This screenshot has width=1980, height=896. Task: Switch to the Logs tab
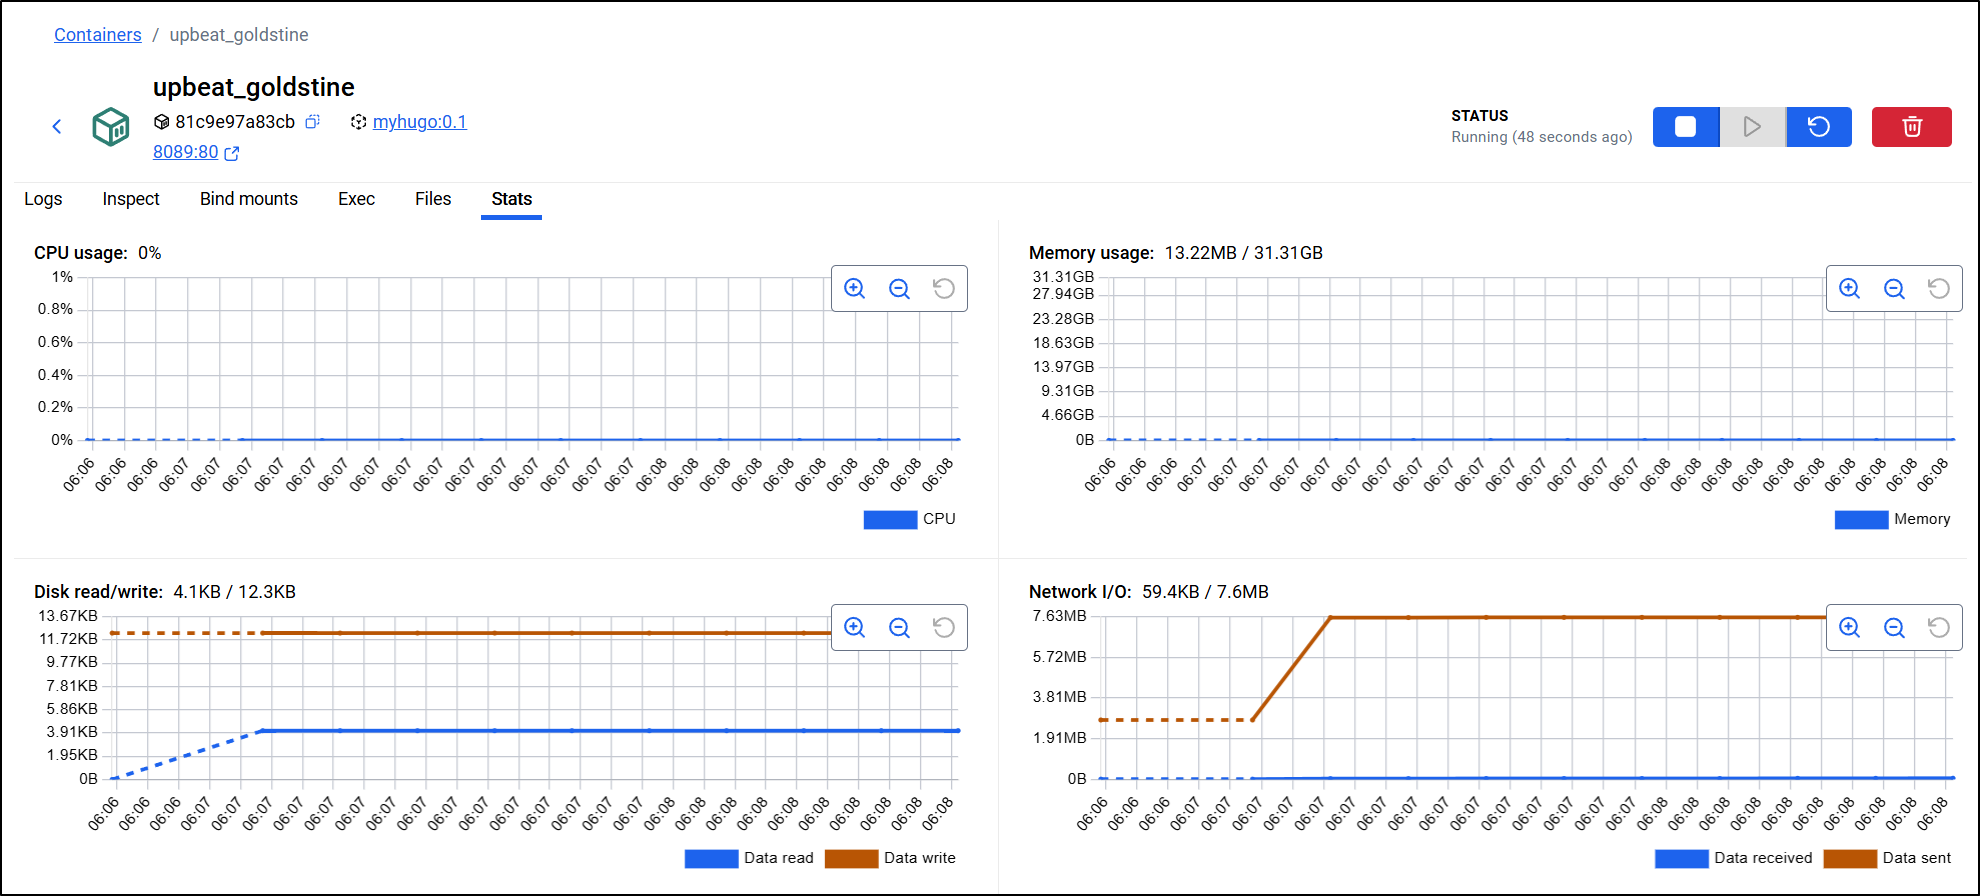click(x=43, y=199)
